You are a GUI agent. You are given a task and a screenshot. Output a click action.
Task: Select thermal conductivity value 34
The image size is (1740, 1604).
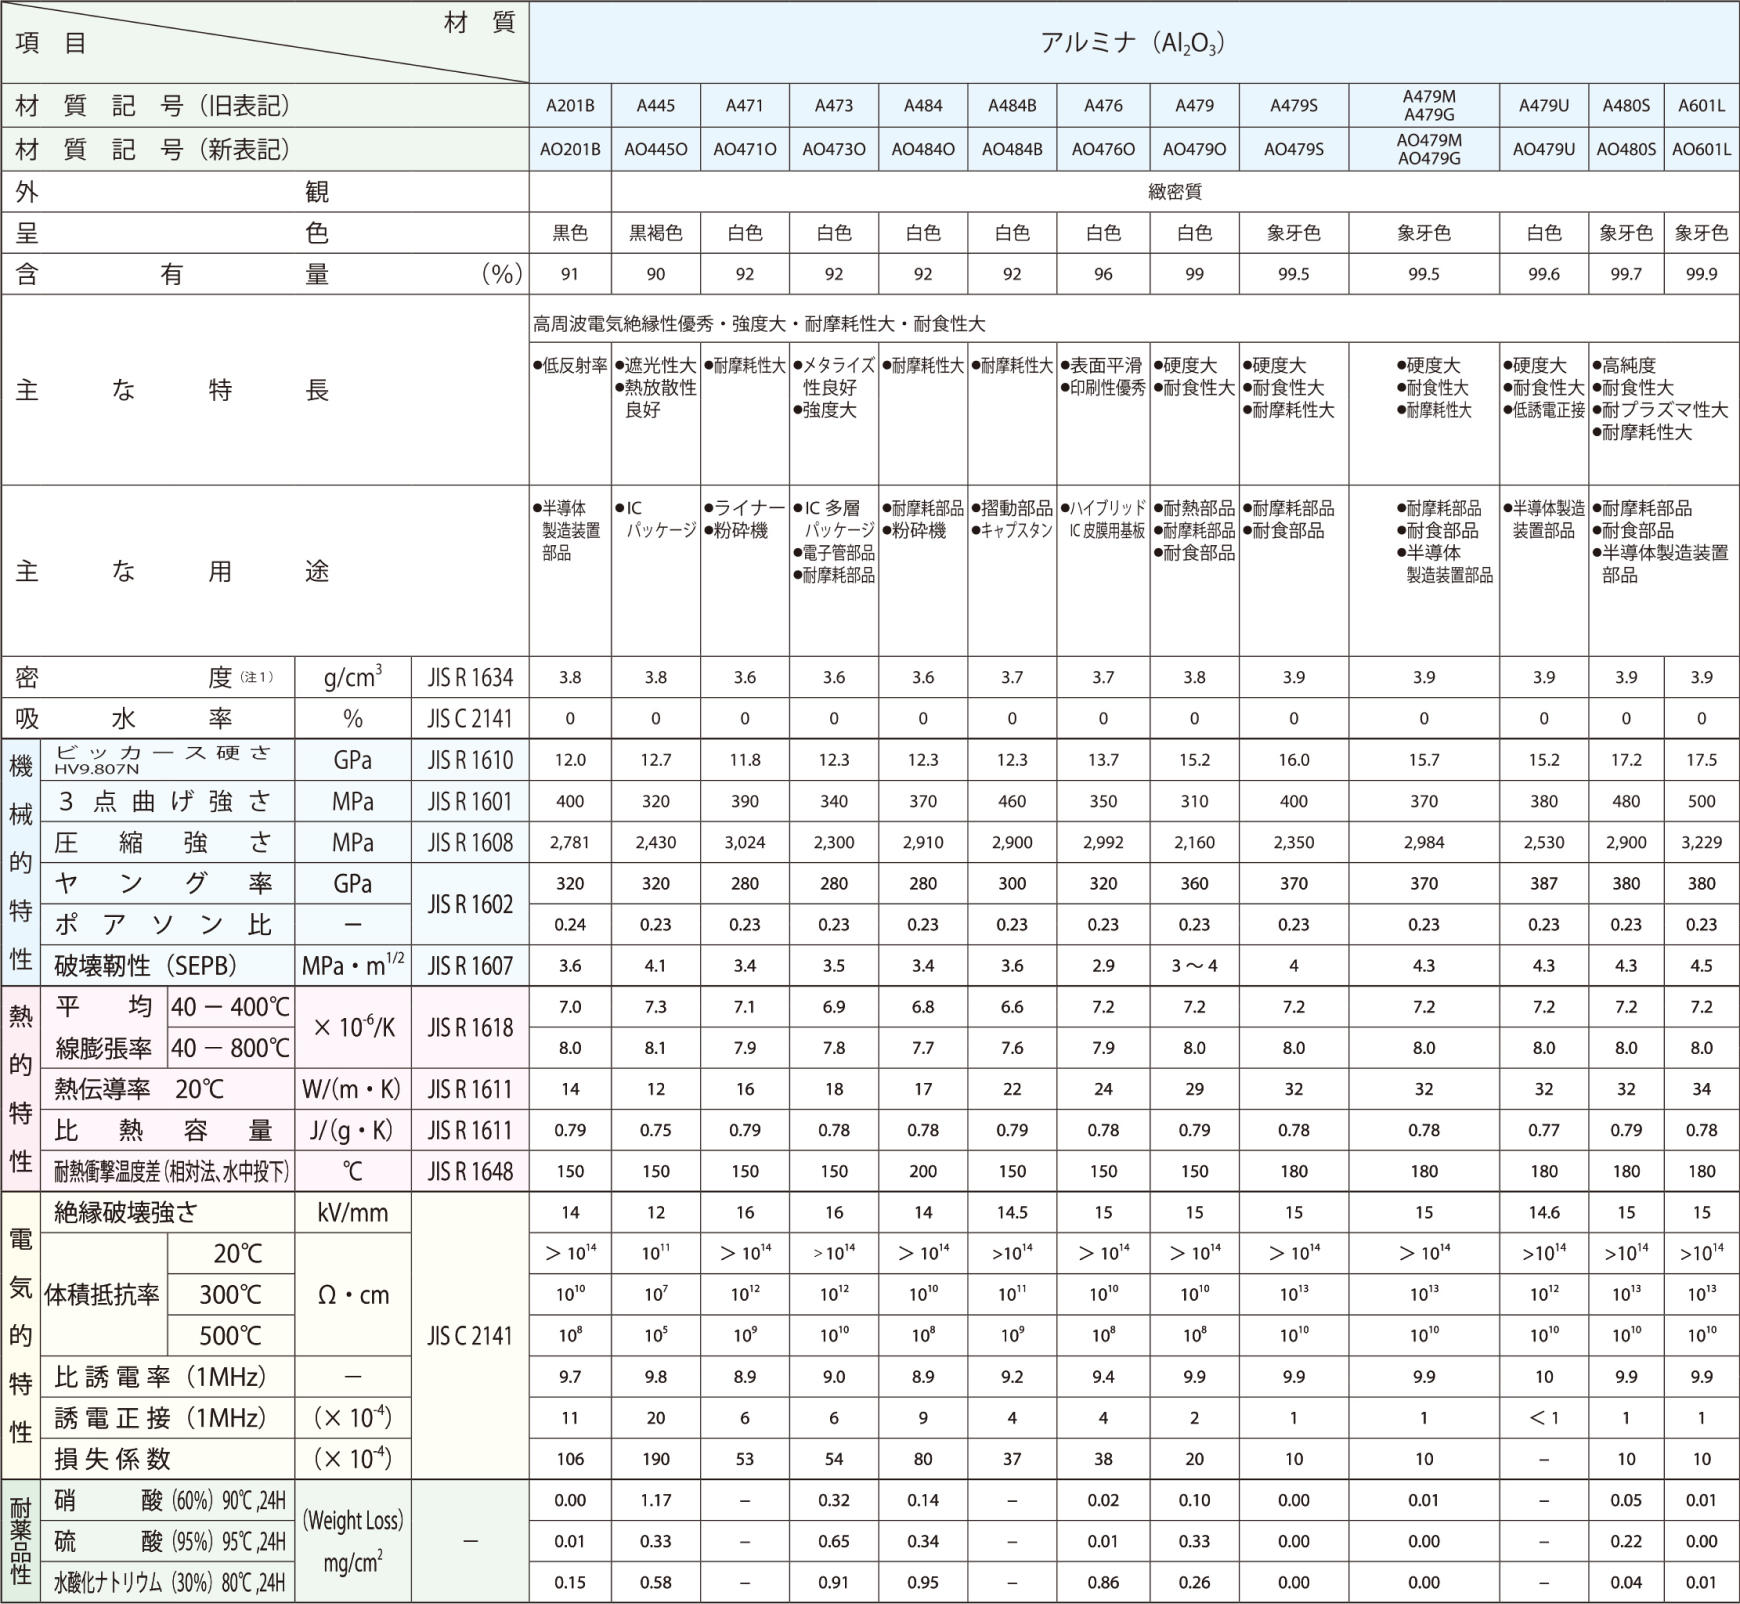[1702, 1089]
